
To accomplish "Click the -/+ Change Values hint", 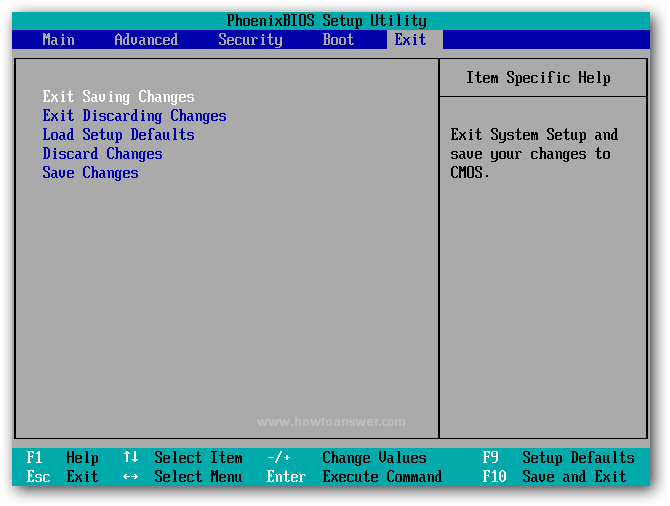I will [x=346, y=458].
